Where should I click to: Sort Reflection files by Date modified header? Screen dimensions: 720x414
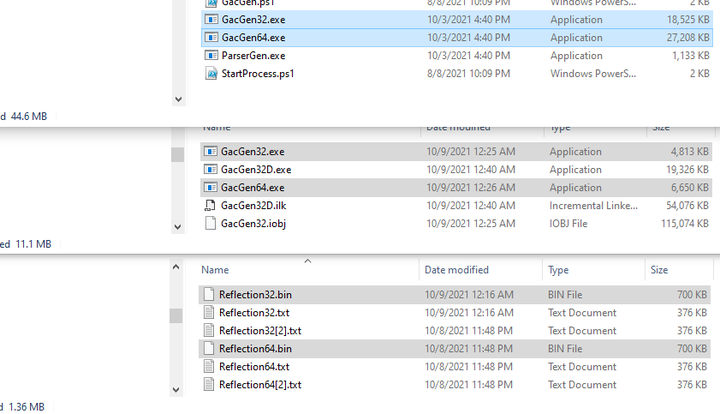[456, 270]
